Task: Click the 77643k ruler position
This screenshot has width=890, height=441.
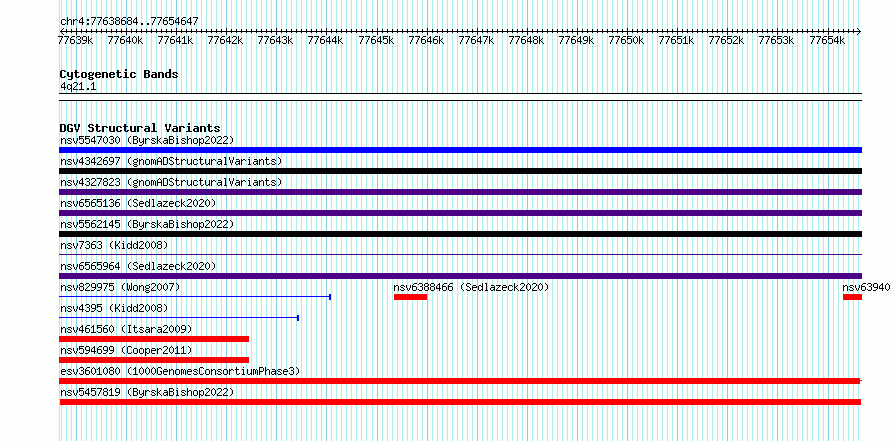Action: click(x=275, y=40)
